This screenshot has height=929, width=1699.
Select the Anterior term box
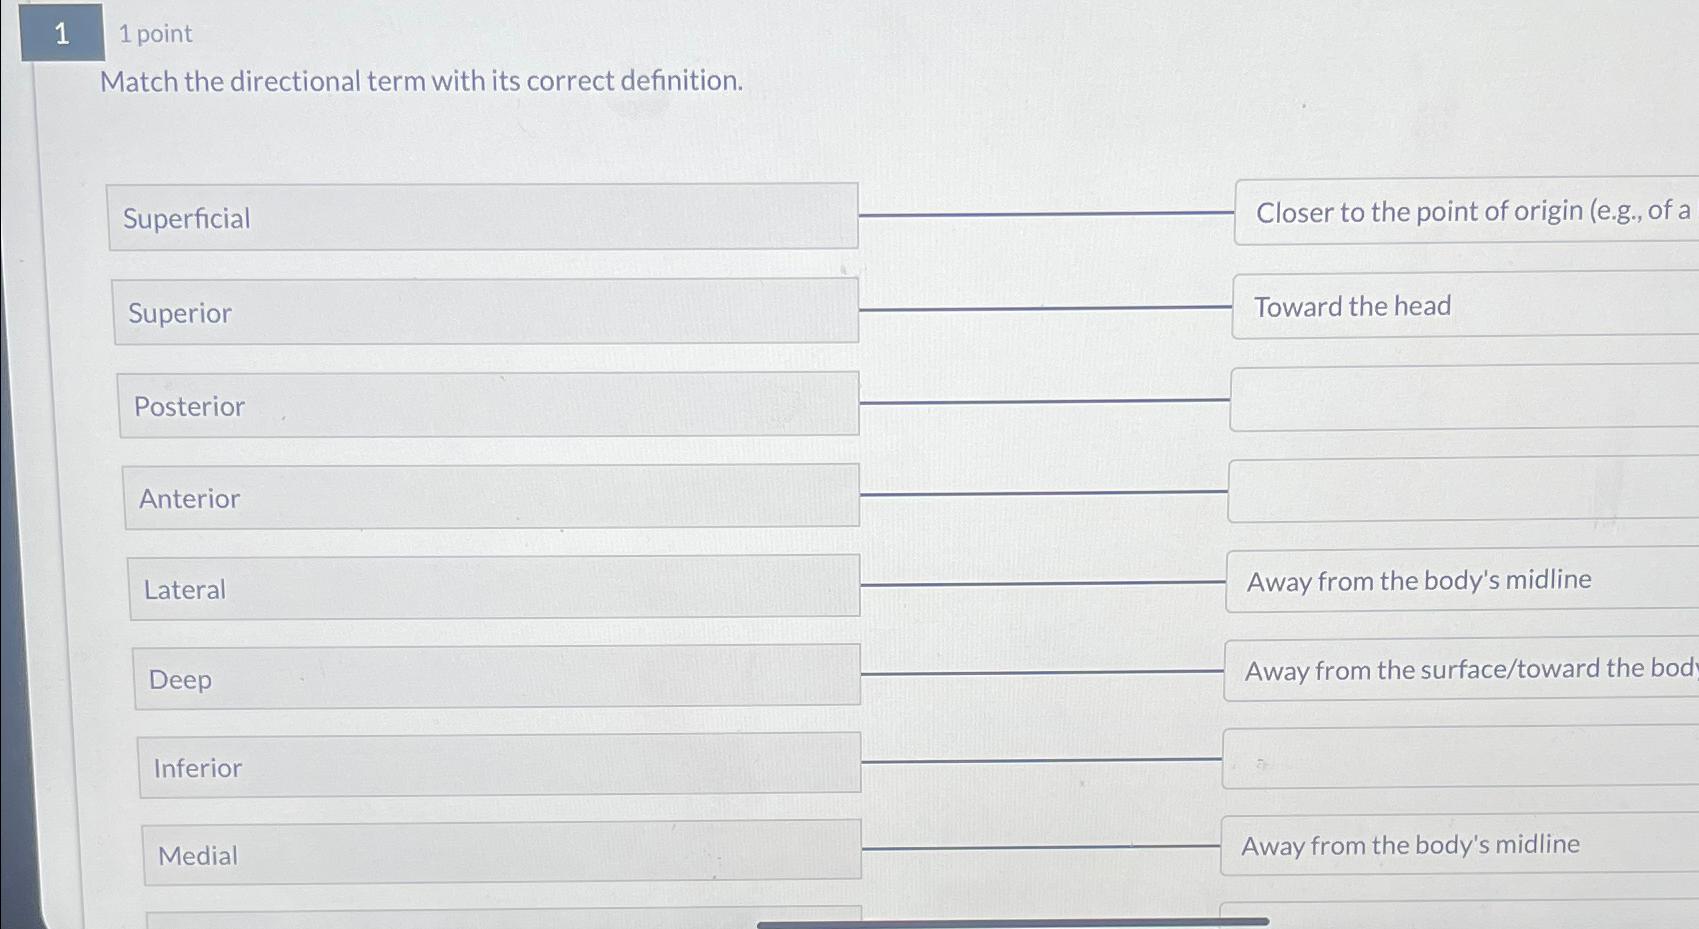490,494
